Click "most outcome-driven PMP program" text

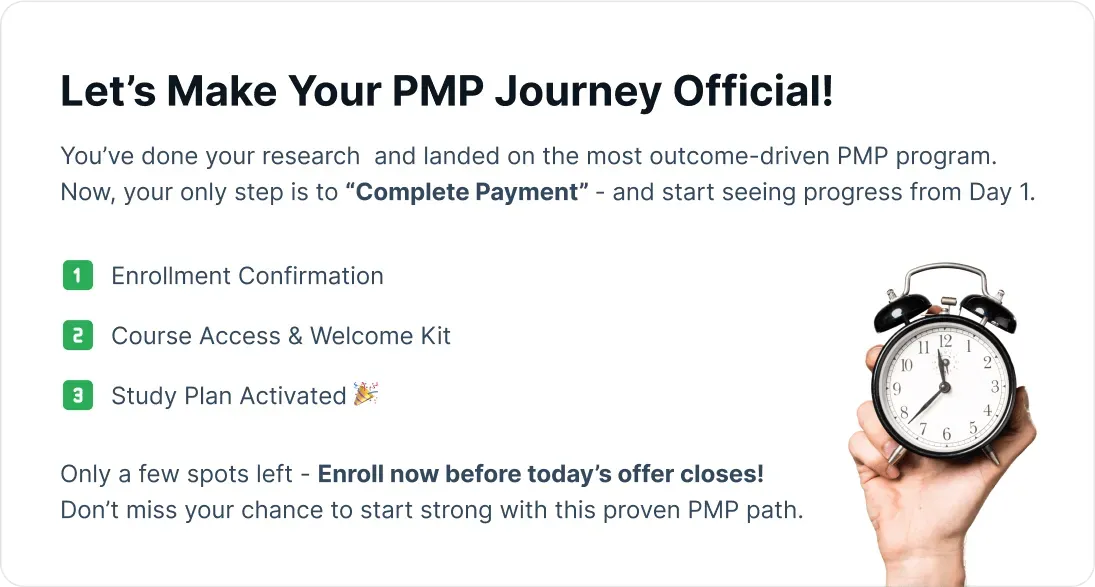point(791,156)
